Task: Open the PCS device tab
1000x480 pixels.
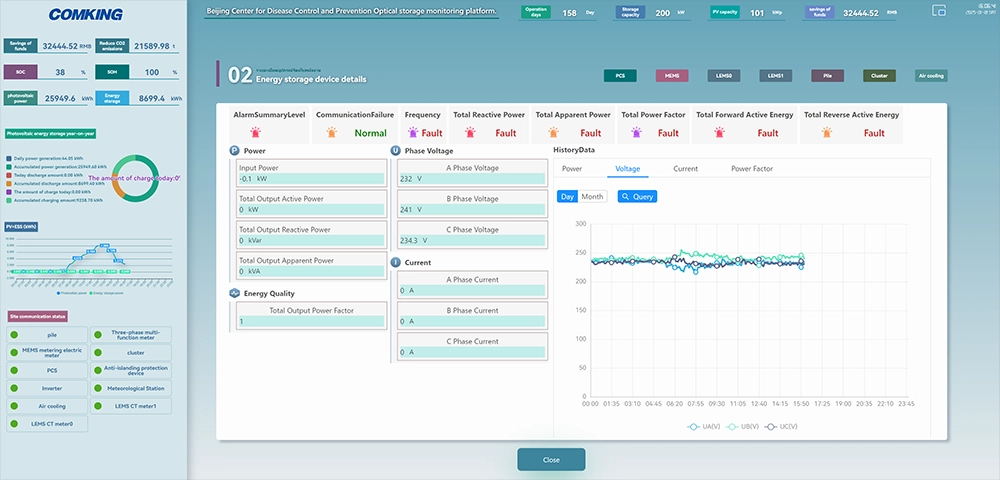Action: coord(620,76)
